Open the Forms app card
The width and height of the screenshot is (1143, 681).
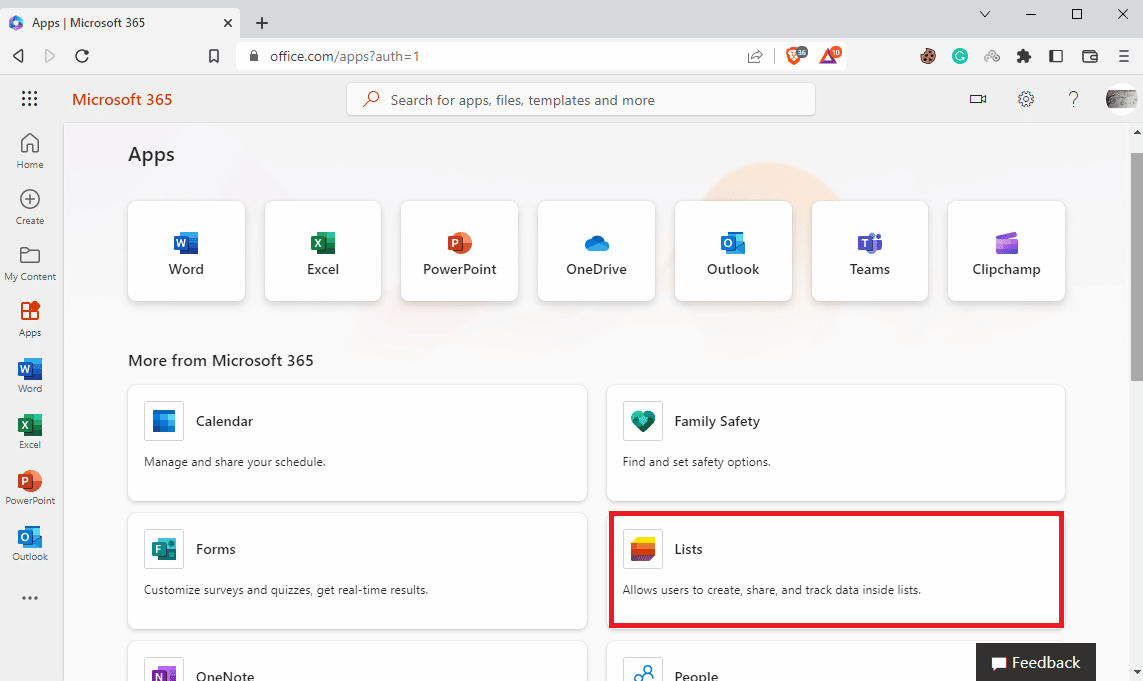[x=357, y=571]
